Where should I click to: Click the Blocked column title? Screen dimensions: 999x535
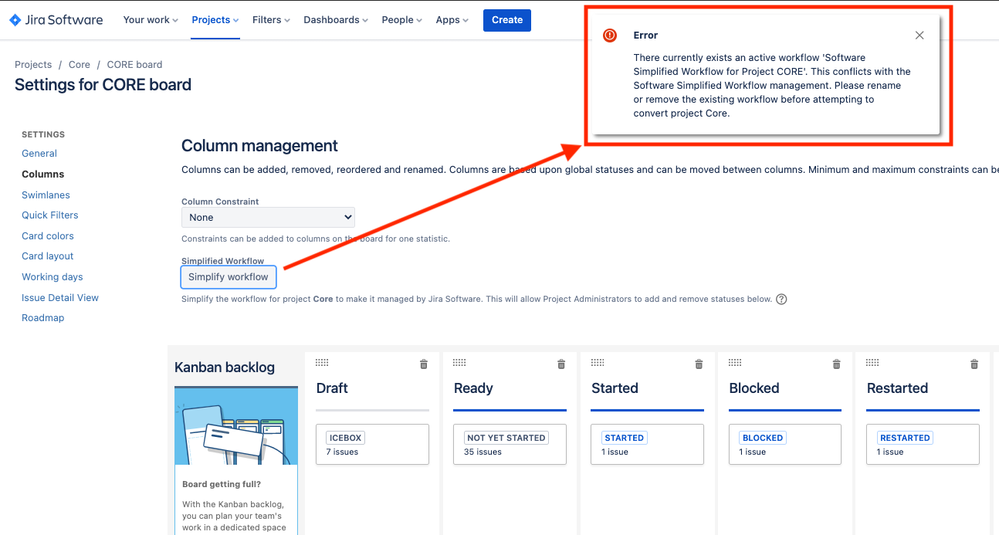(x=754, y=388)
